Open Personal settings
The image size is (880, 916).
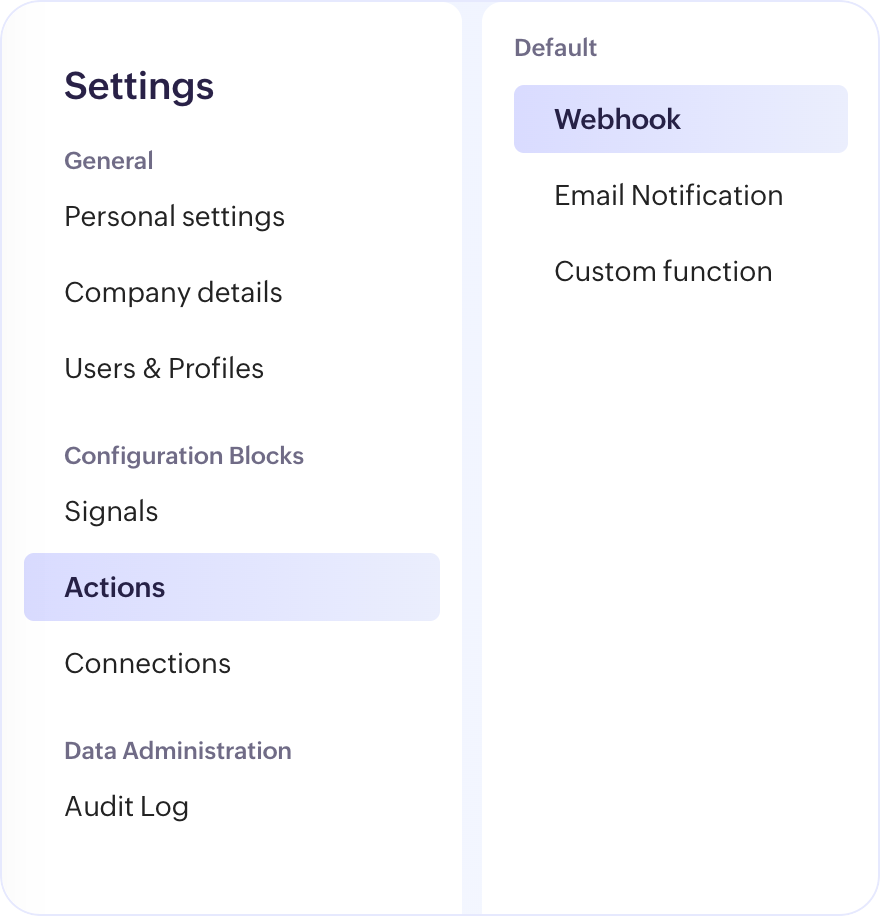click(174, 217)
